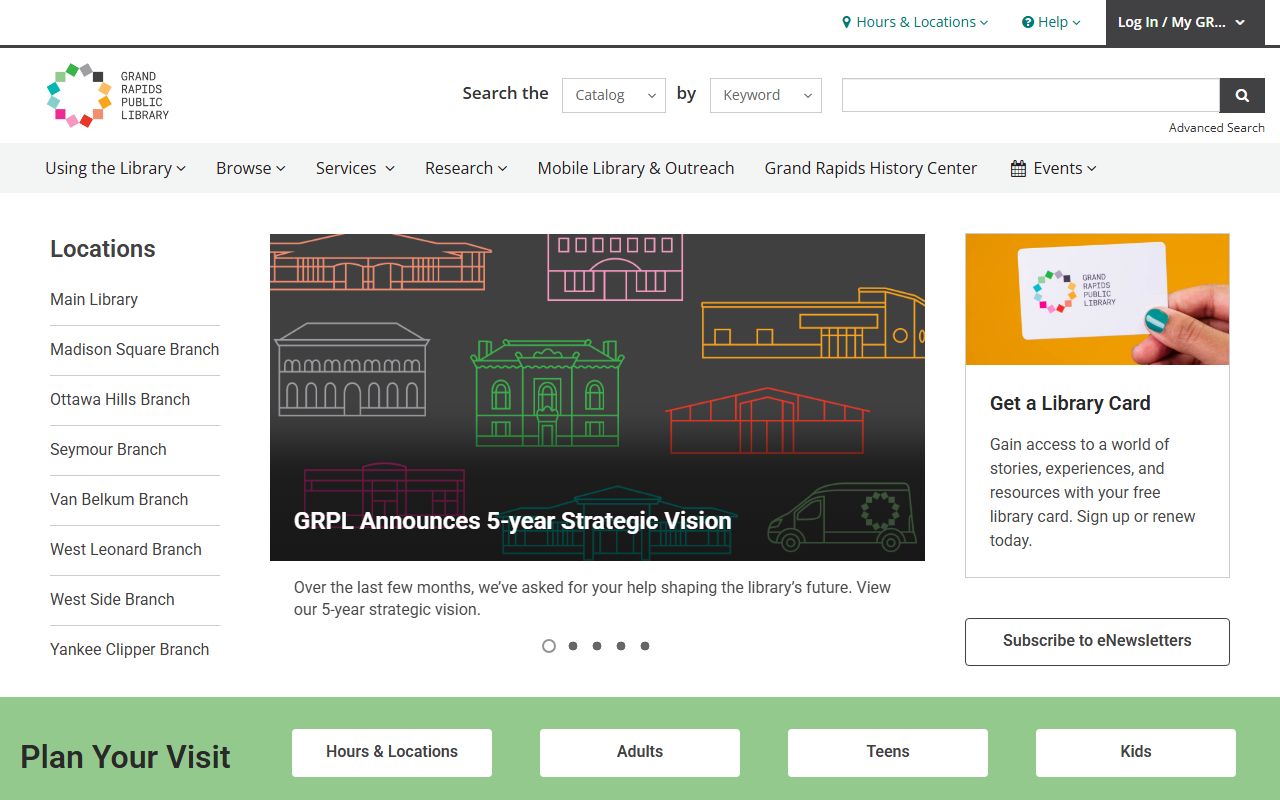The image size is (1280, 800).
Task: Open the Catalog search scope dropdown
Action: [x=614, y=95]
